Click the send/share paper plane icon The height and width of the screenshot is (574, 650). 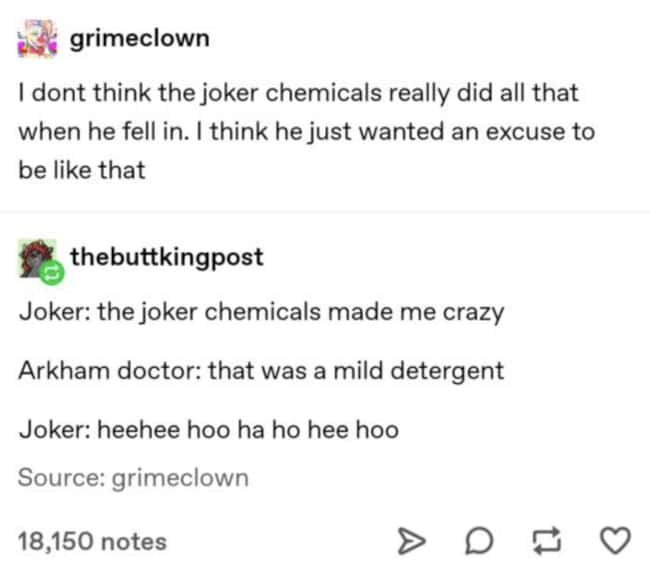[x=411, y=541]
